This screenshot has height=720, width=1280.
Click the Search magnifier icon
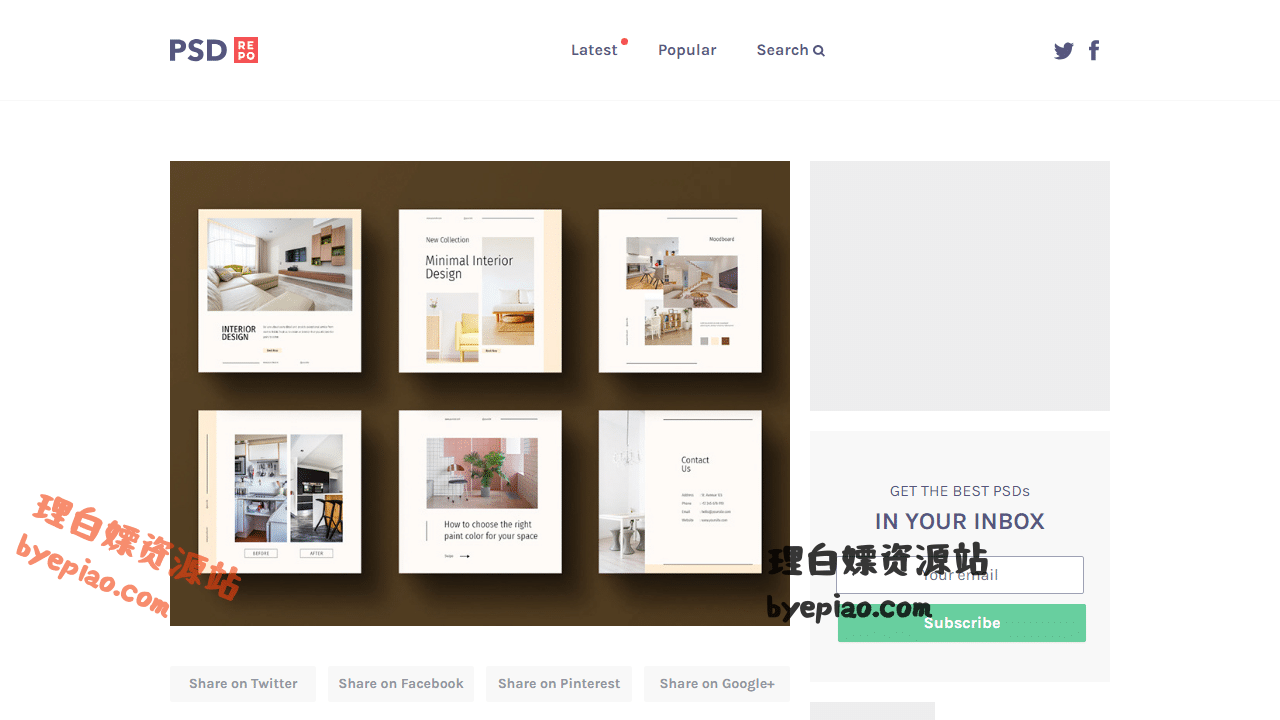coord(819,51)
